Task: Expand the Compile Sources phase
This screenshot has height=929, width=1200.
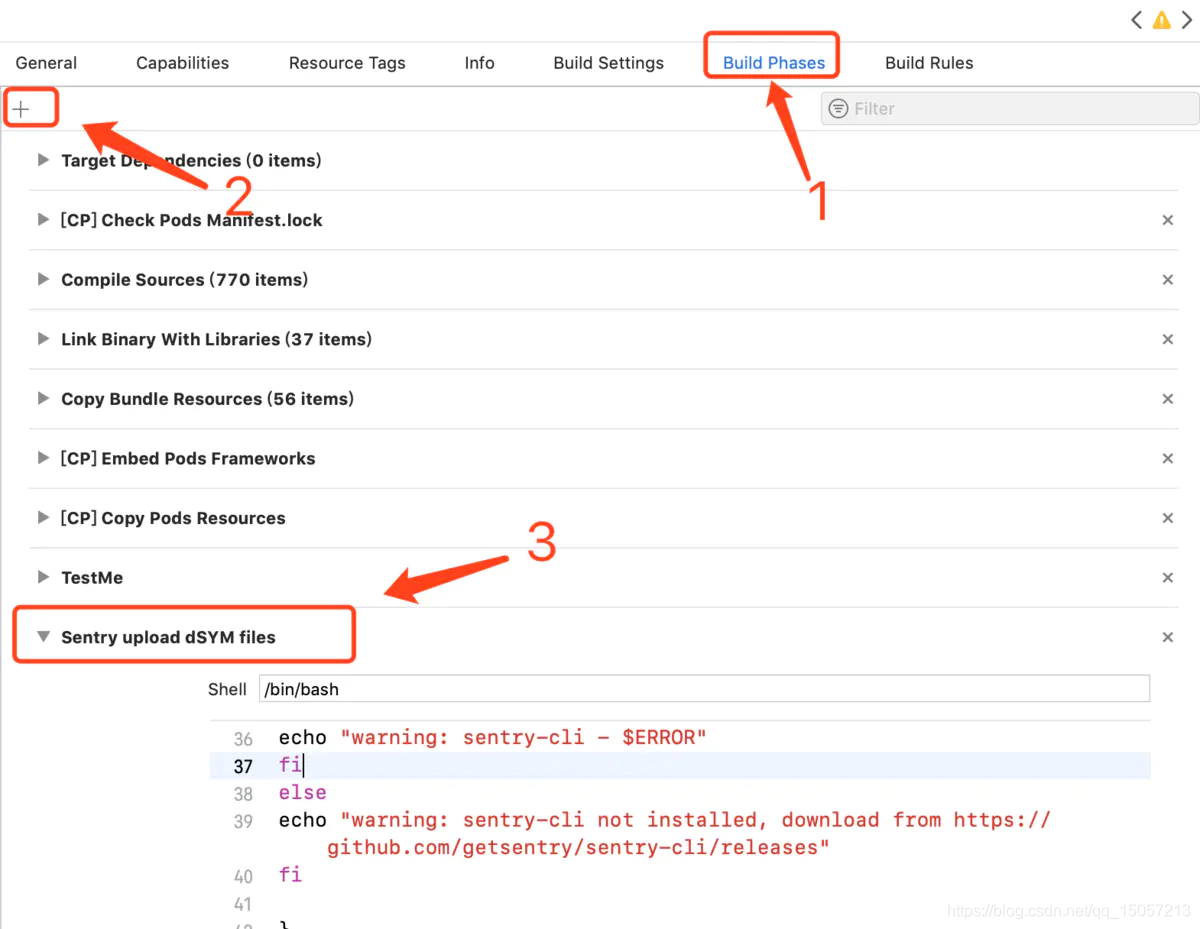Action: point(43,279)
